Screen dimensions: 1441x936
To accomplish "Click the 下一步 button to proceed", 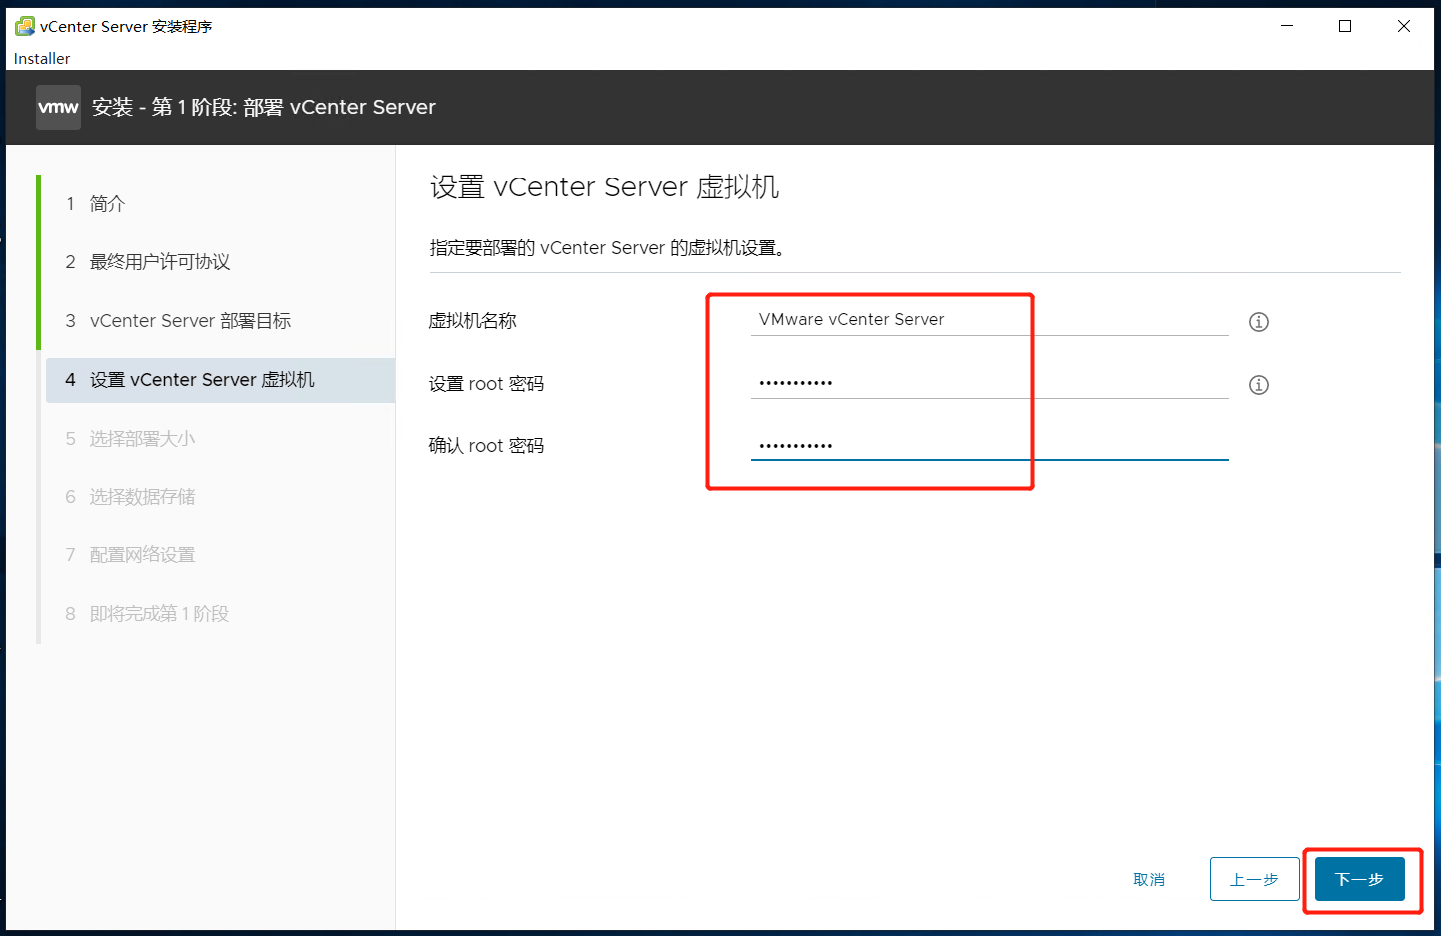I will [1359, 879].
